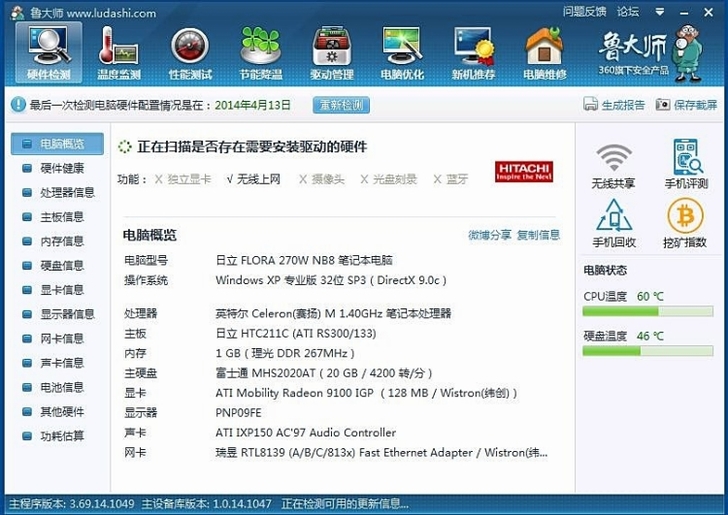Open the 新机推荐 new PC recommendations

474,52
